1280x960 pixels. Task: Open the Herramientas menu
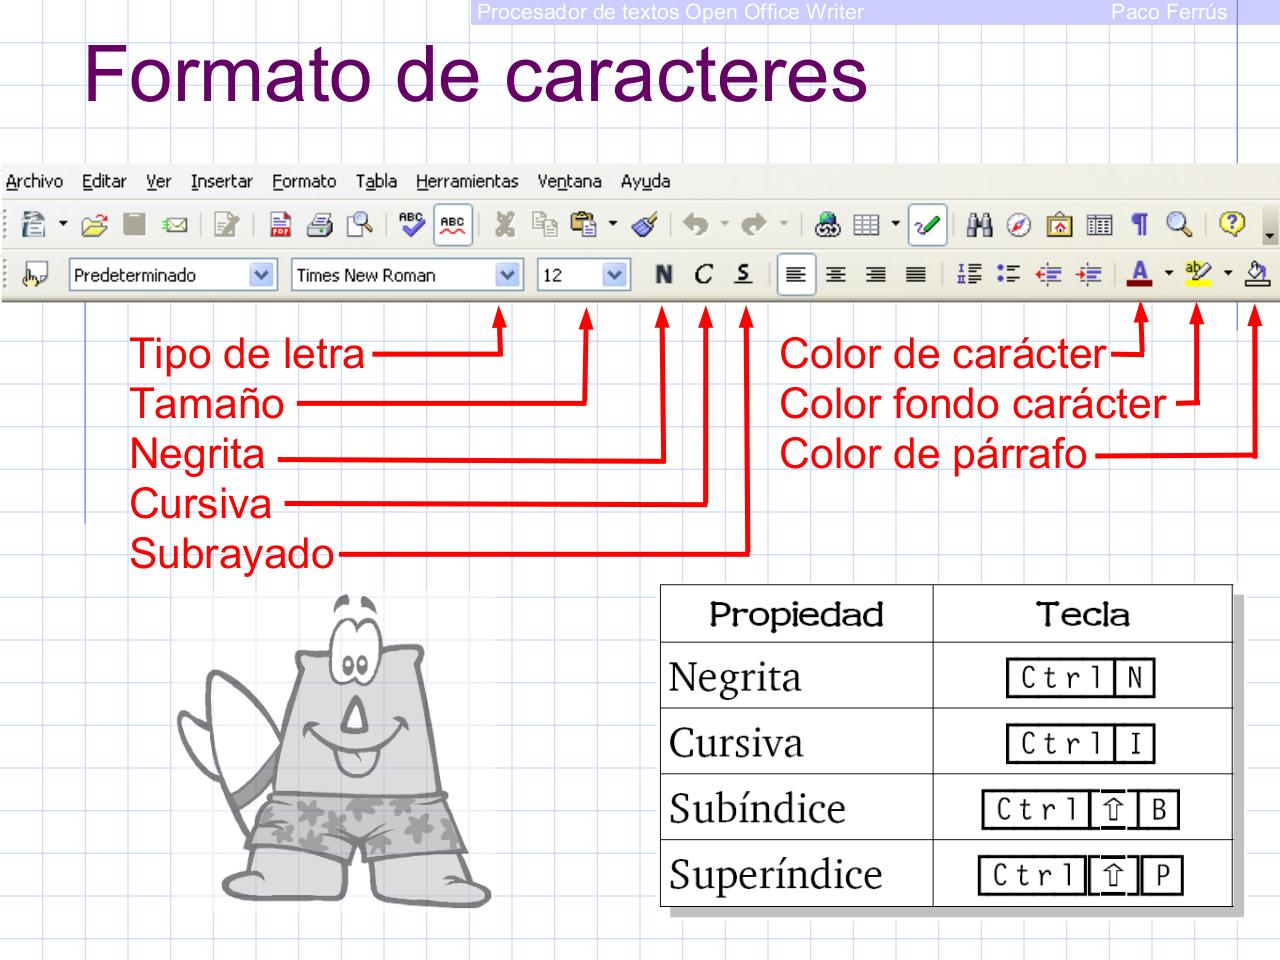[467, 182]
